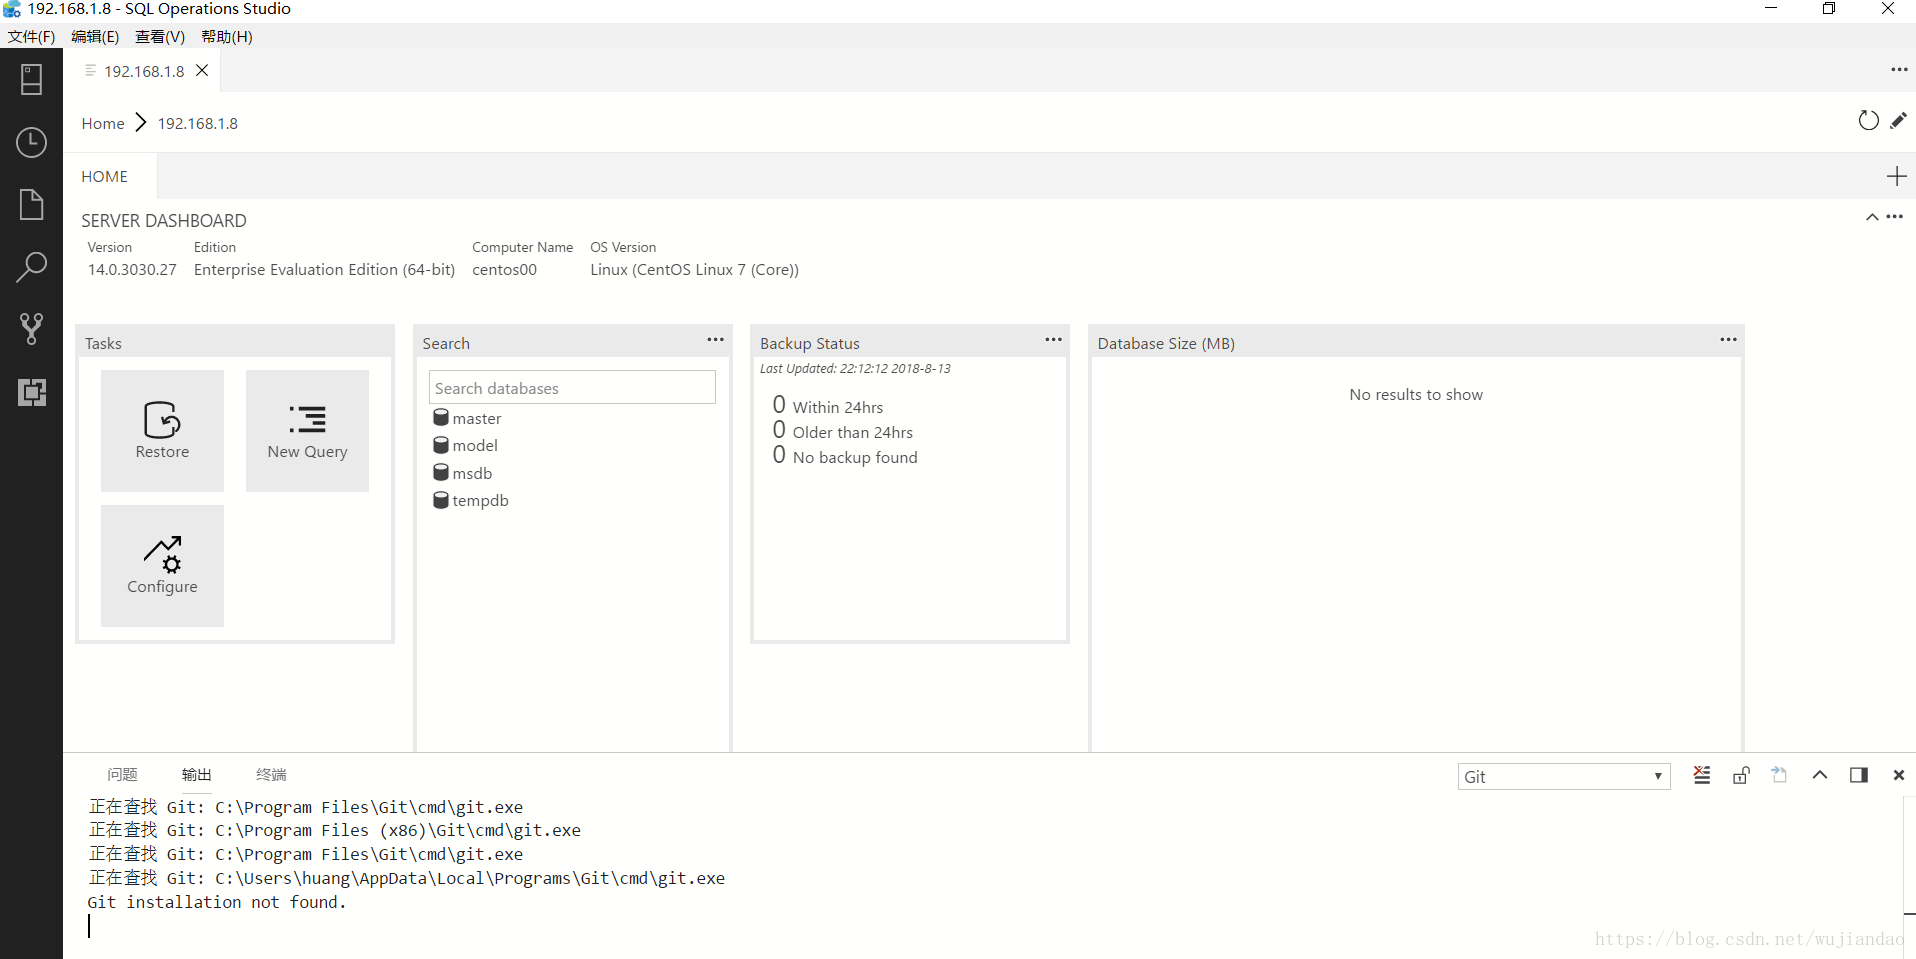1916x959 pixels.
Task: Click the 192.168.1.8 breadcrumb
Action: (x=198, y=123)
